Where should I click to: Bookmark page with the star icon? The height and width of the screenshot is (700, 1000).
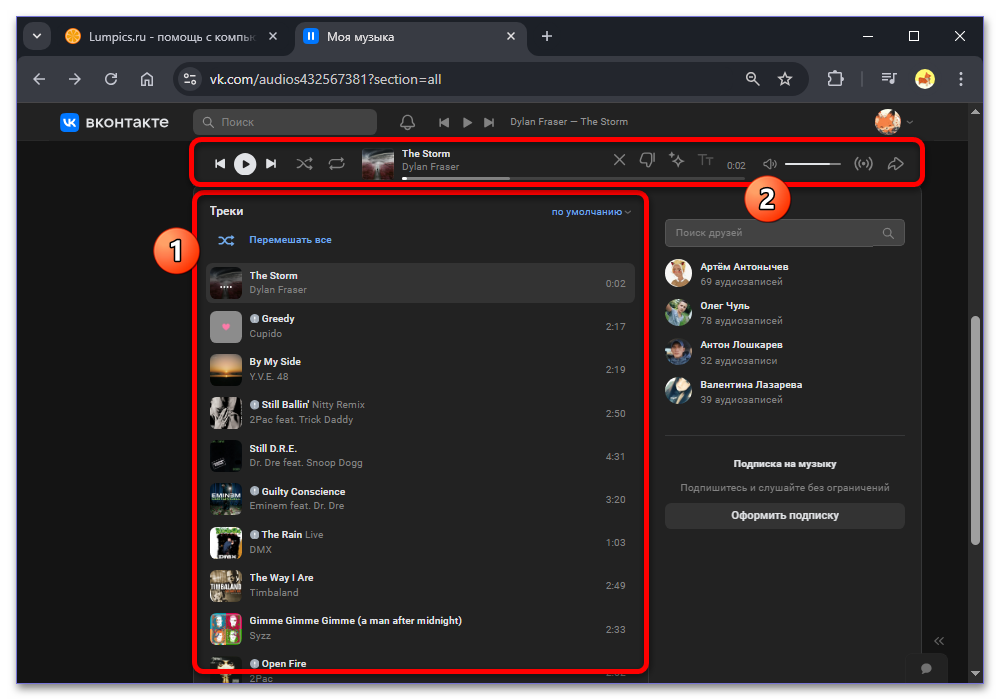coord(784,79)
